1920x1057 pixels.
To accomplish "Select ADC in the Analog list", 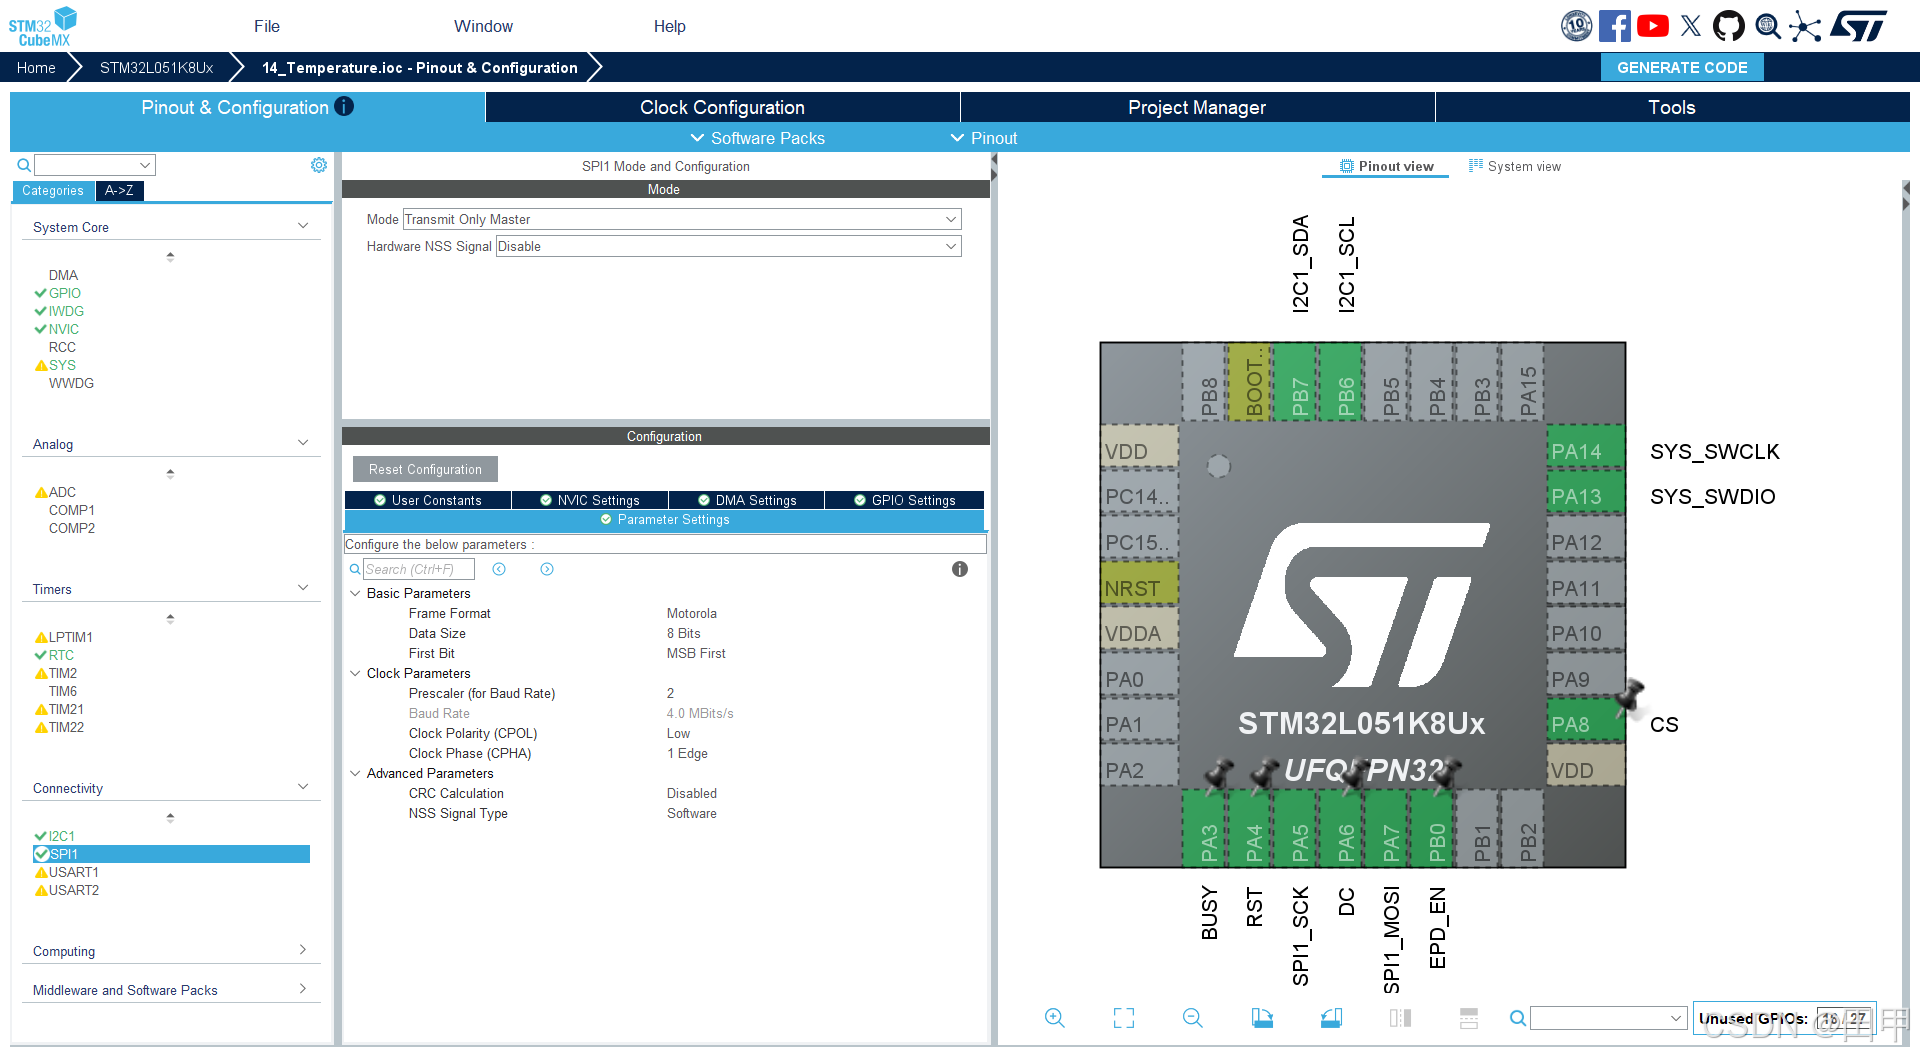I will pos(62,492).
